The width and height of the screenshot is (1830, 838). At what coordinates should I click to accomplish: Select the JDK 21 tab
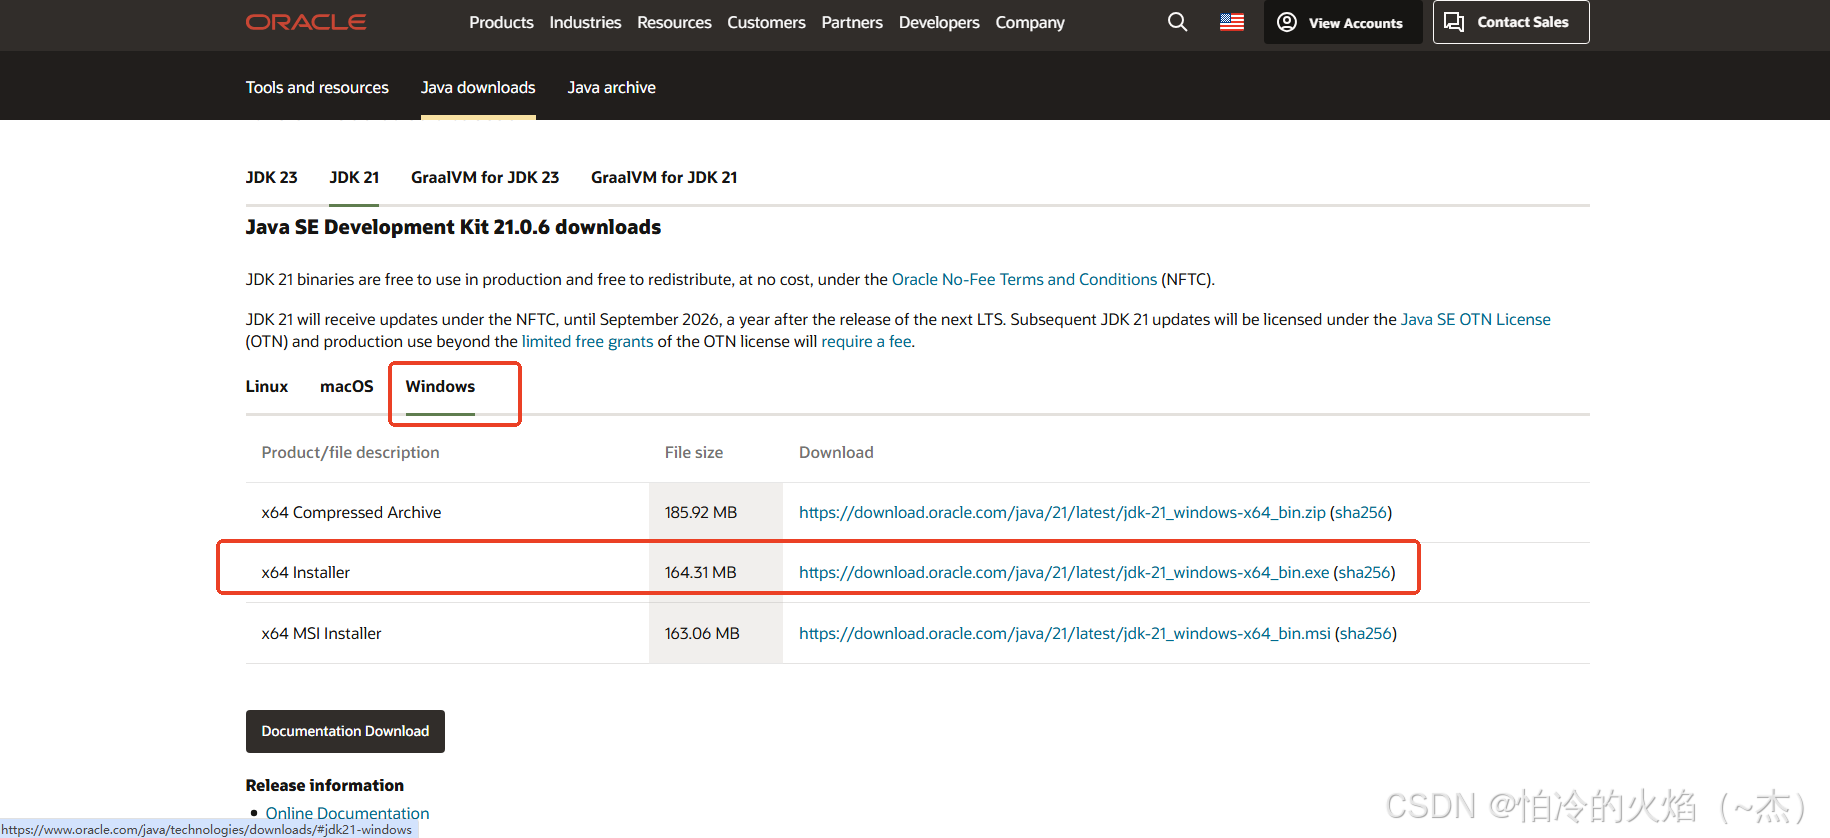(x=354, y=177)
